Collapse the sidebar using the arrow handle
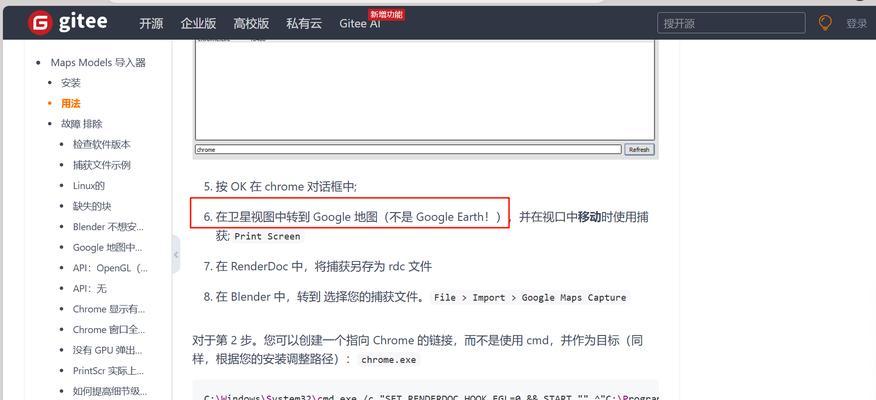Viewport: 876px width, 400px height. [176, 255]
